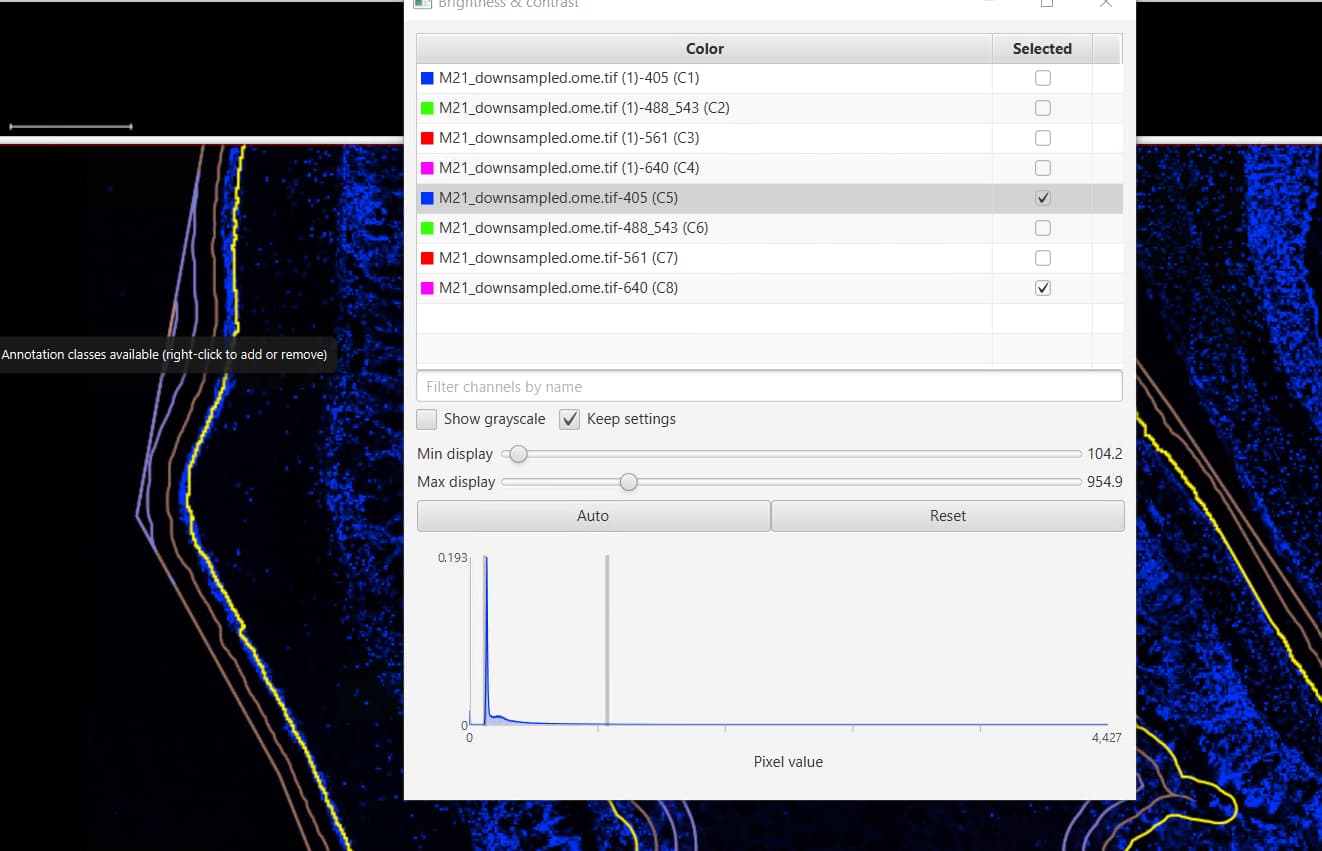This screenshot has width=1322, height=851.
Task: Deselect channel C8 in the Selected column
Action: [1043, 287]
